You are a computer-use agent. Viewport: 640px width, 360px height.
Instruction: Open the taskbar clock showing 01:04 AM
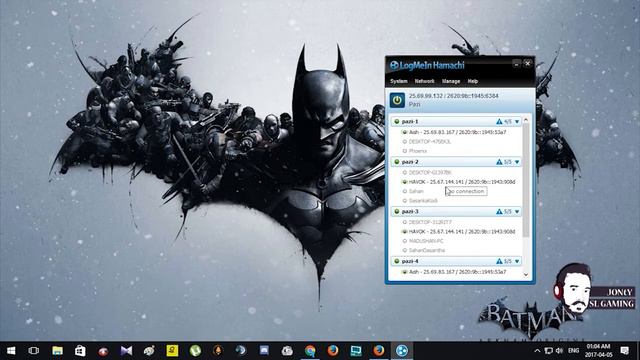click(x=598, y=351)
